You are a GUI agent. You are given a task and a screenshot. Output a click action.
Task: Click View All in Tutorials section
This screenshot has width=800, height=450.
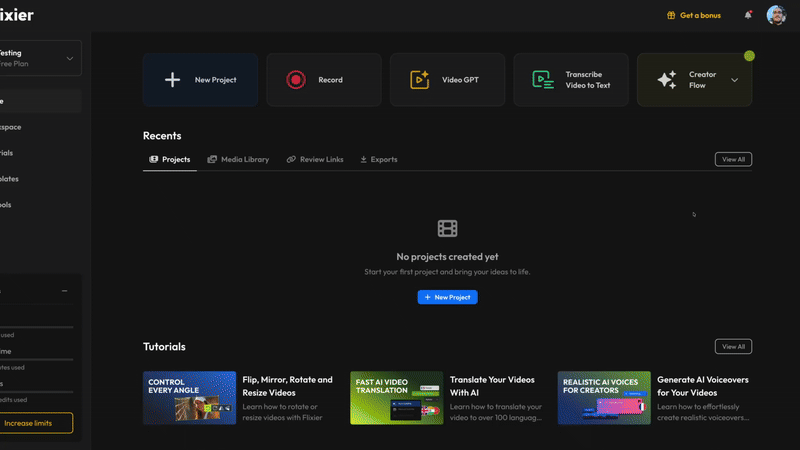(x=733, y=346)
